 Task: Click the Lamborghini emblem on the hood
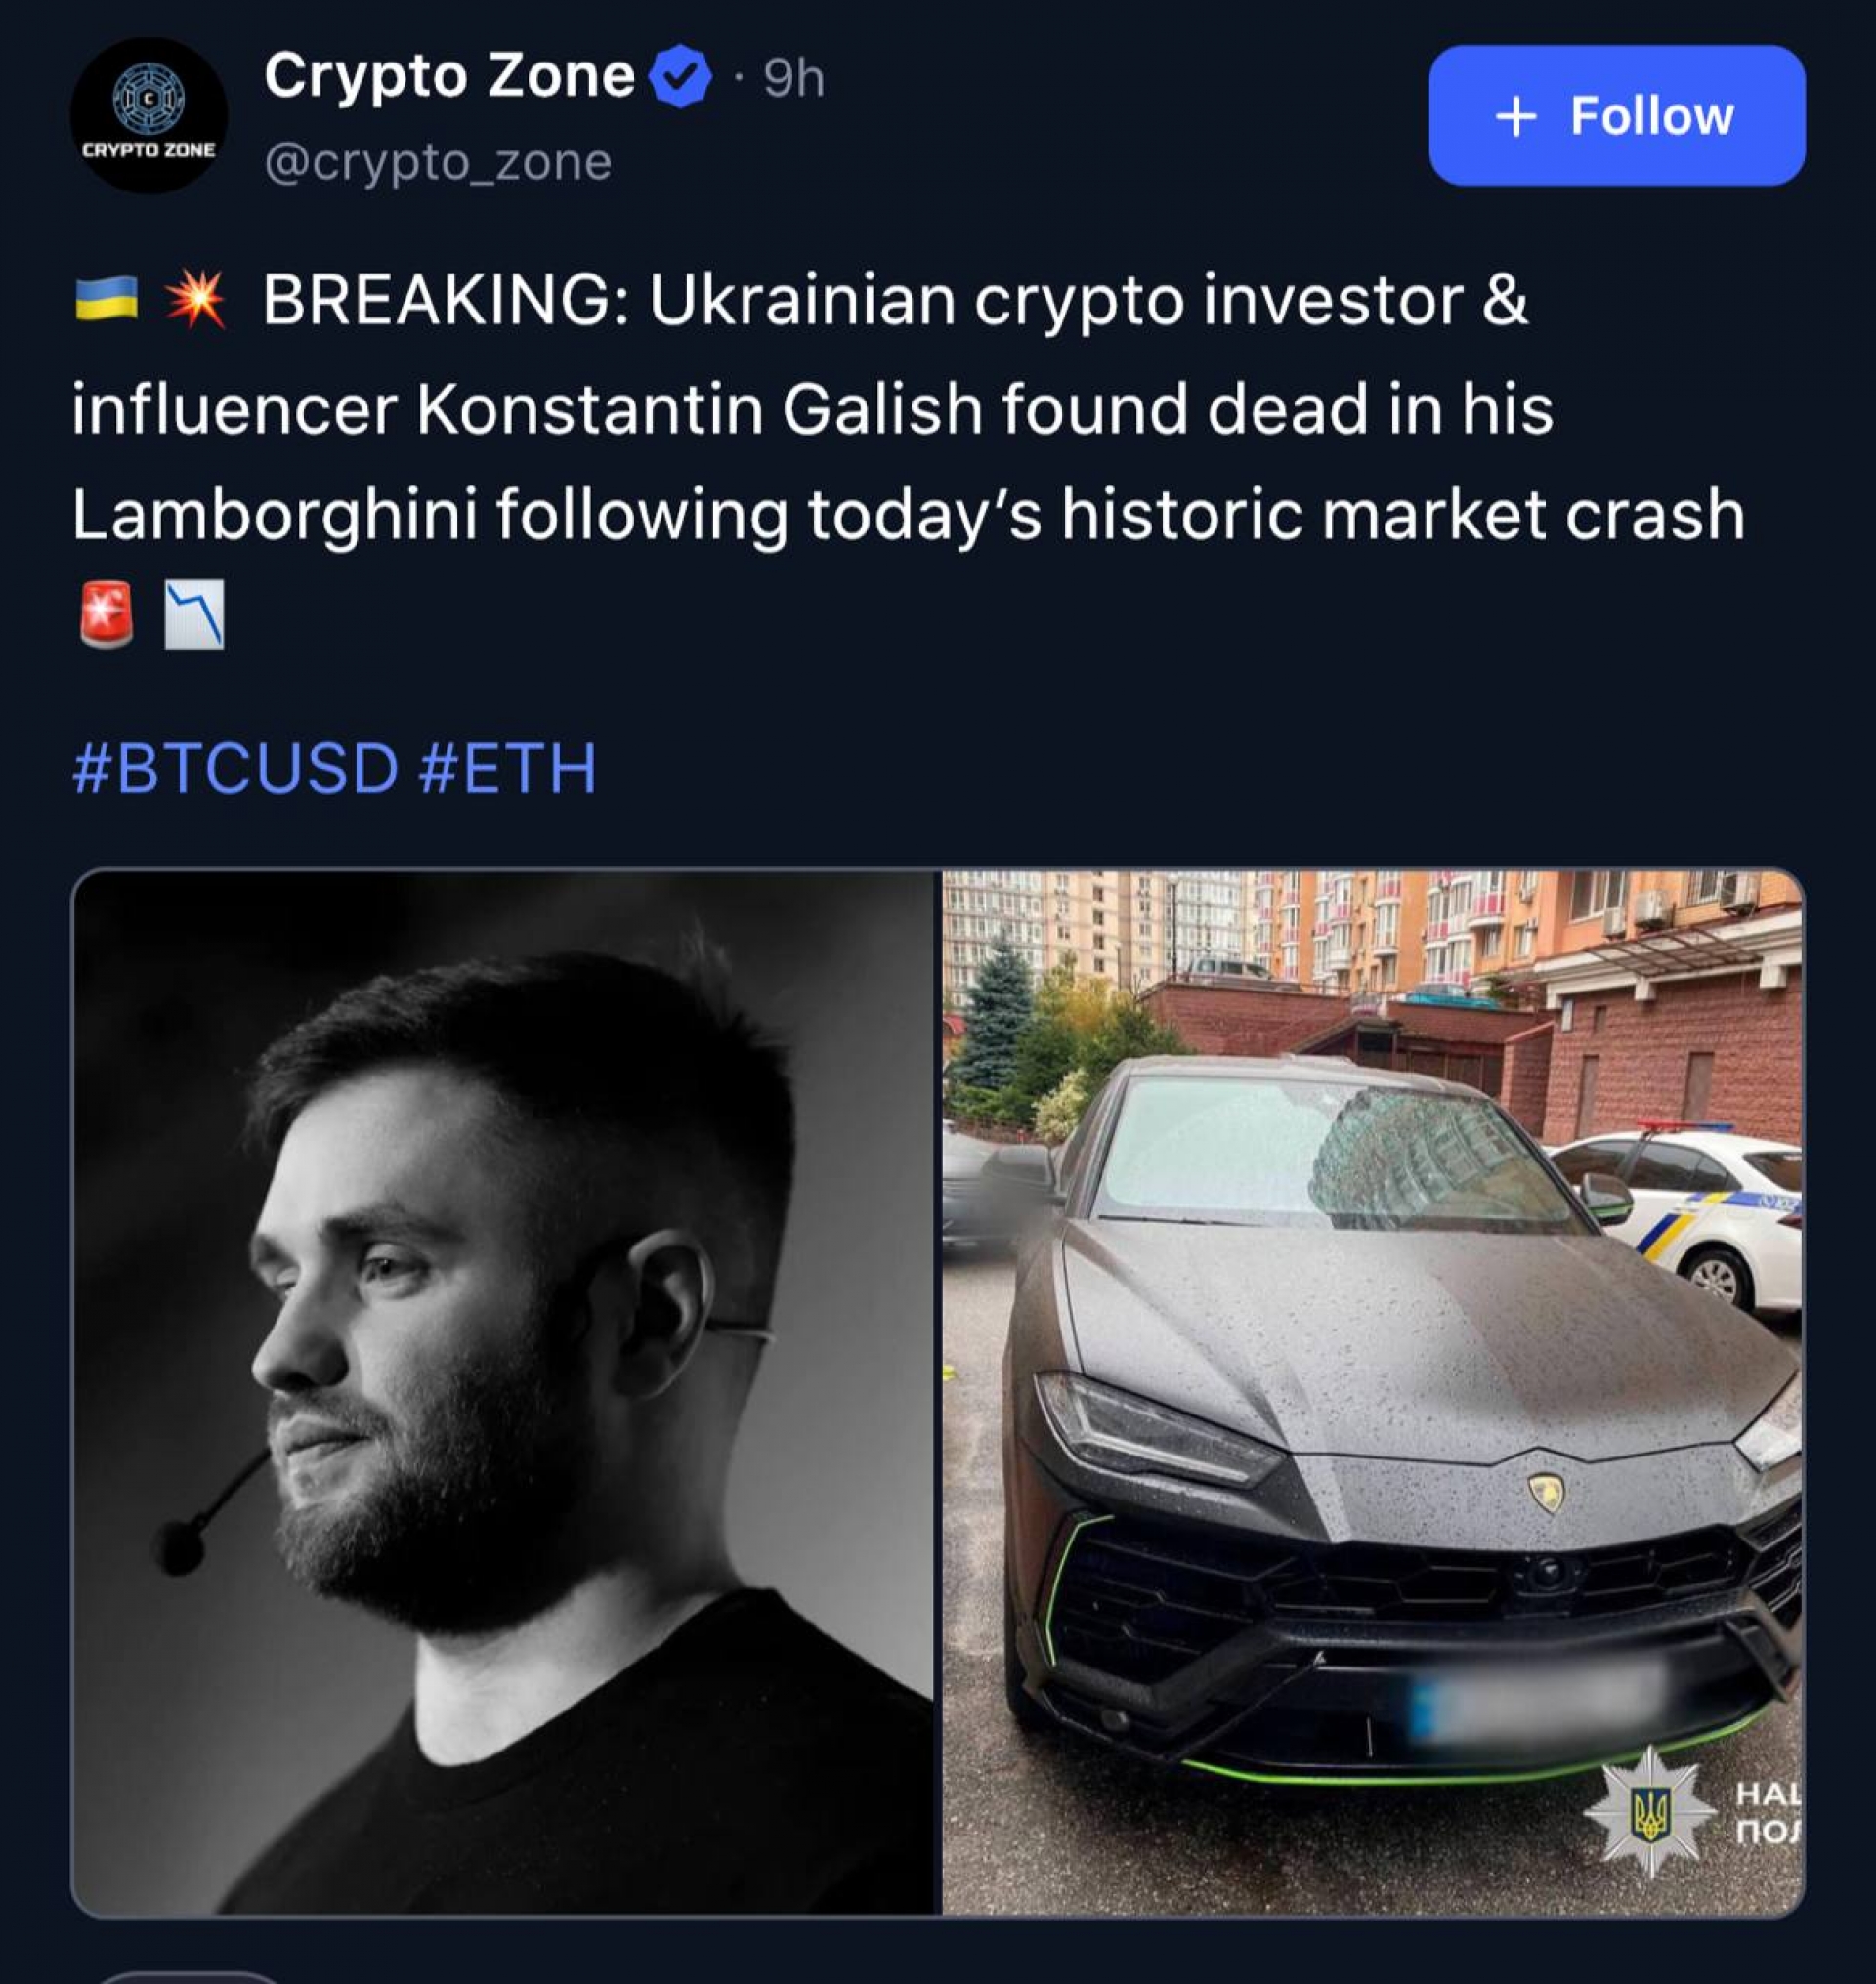pyautogui.click(x=1547, y=1492)
